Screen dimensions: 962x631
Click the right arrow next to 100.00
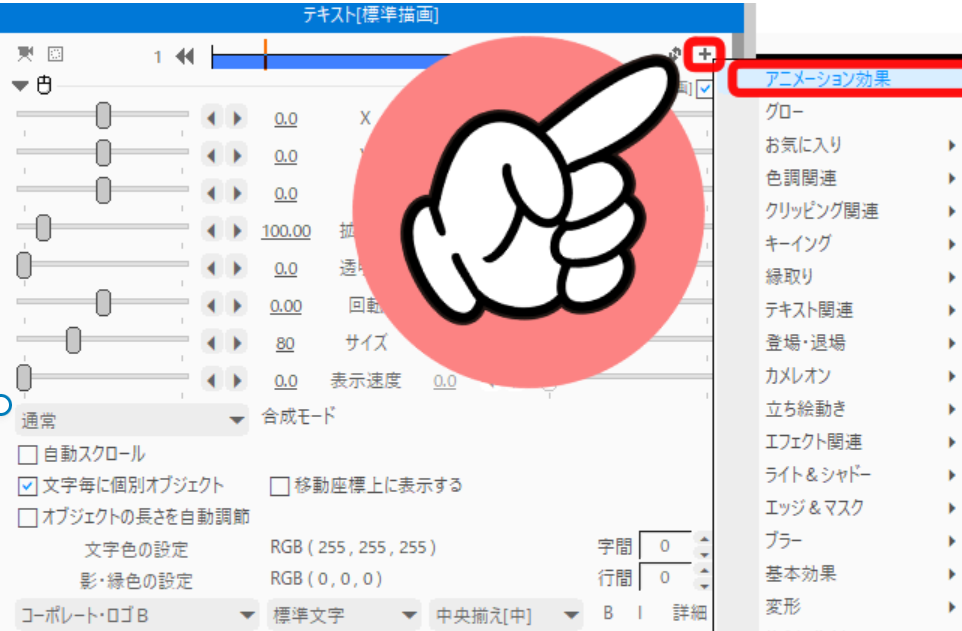click(x=236, y=230)
